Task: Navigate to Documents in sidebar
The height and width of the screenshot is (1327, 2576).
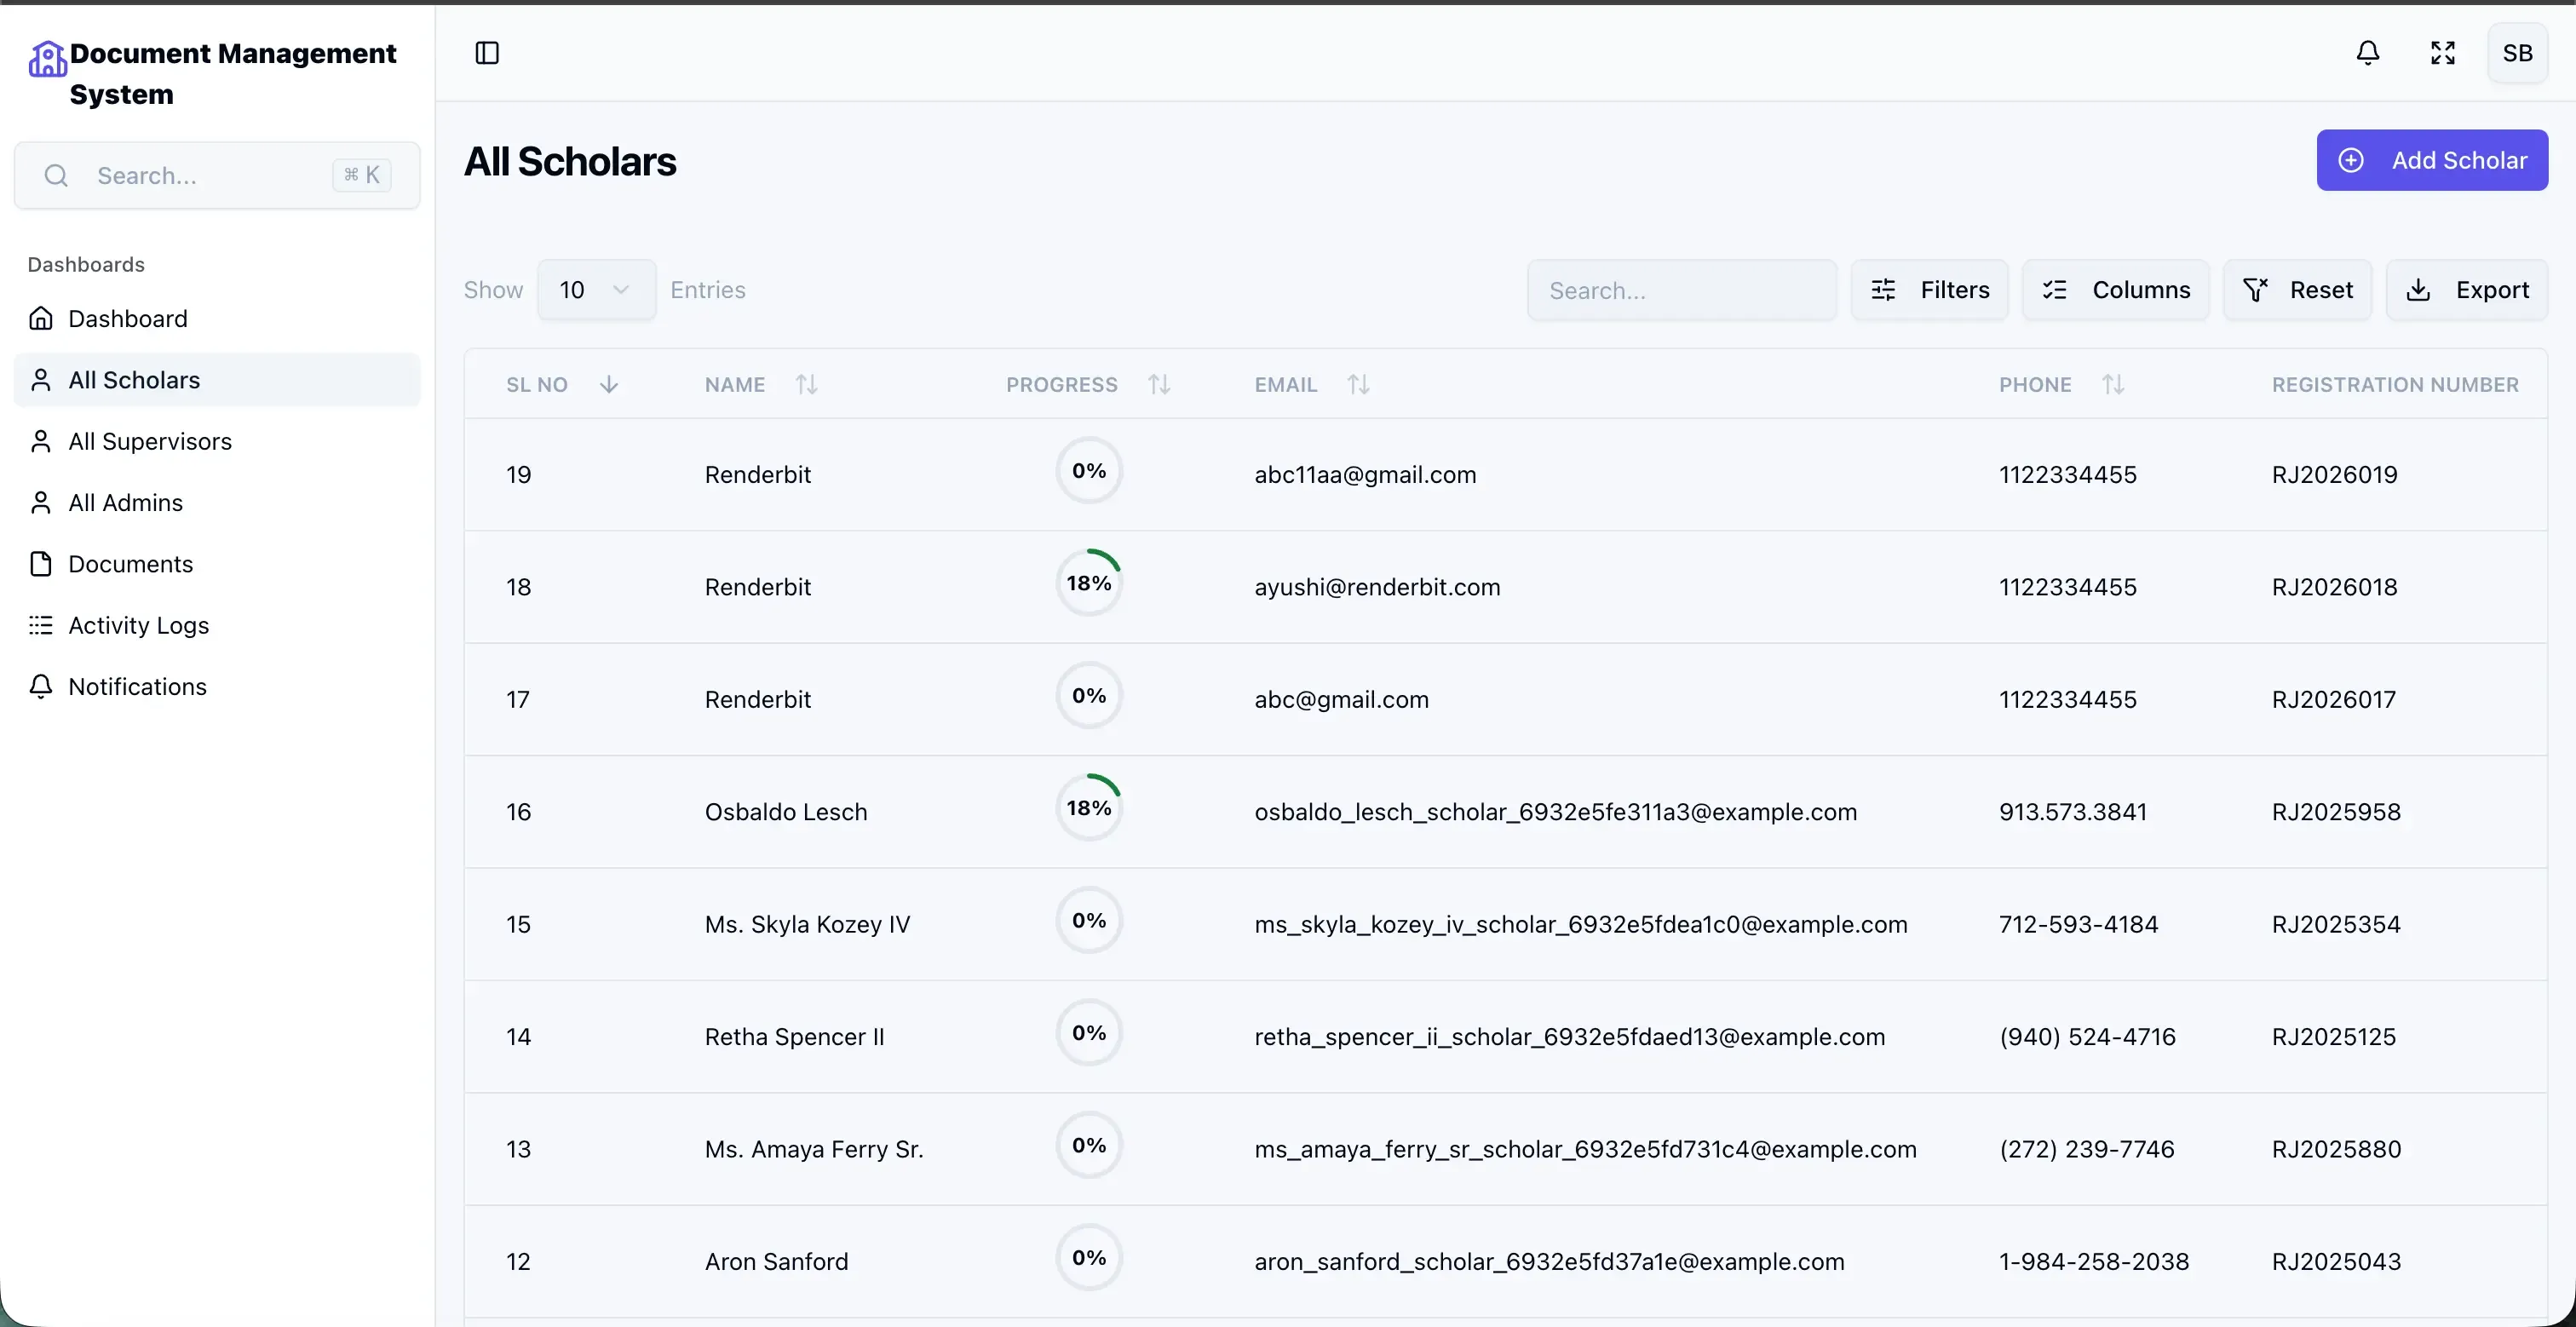Action: [130, 564]
